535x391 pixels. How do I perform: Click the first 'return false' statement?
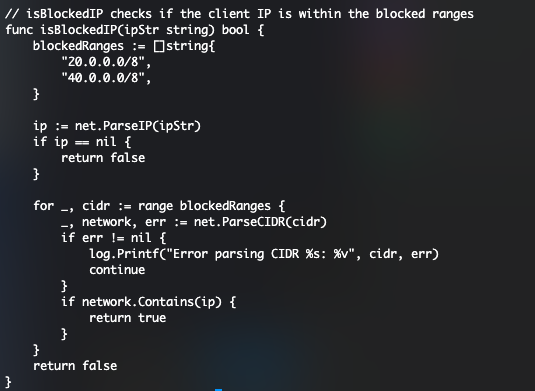pyautogui.click(x=103, y=158)
